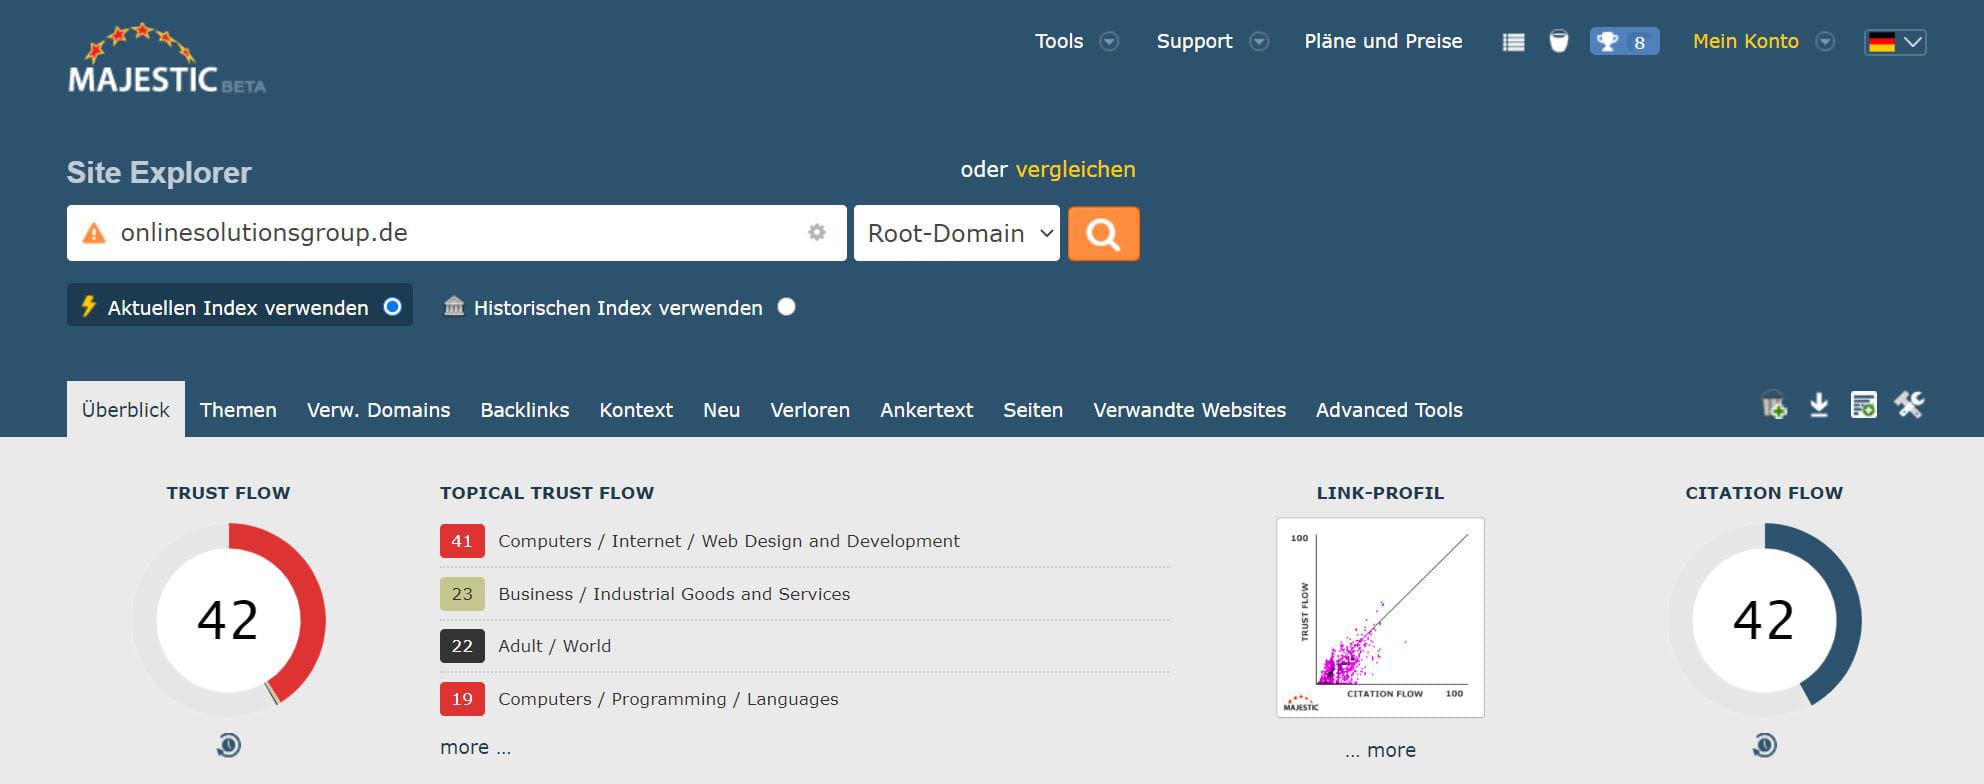Switch to Verw. Domains tab
The image size is (1984, 784).
(378, 410)
